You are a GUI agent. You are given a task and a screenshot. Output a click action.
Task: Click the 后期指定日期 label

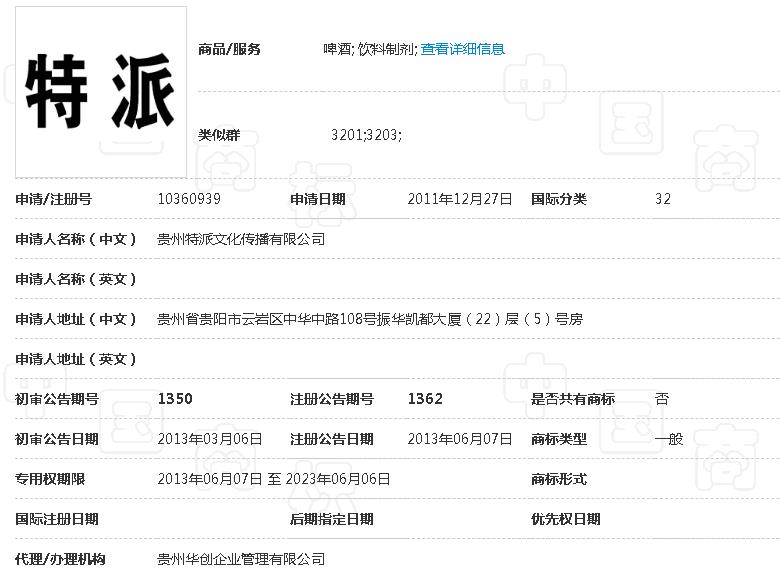click(x=332, y=519)
